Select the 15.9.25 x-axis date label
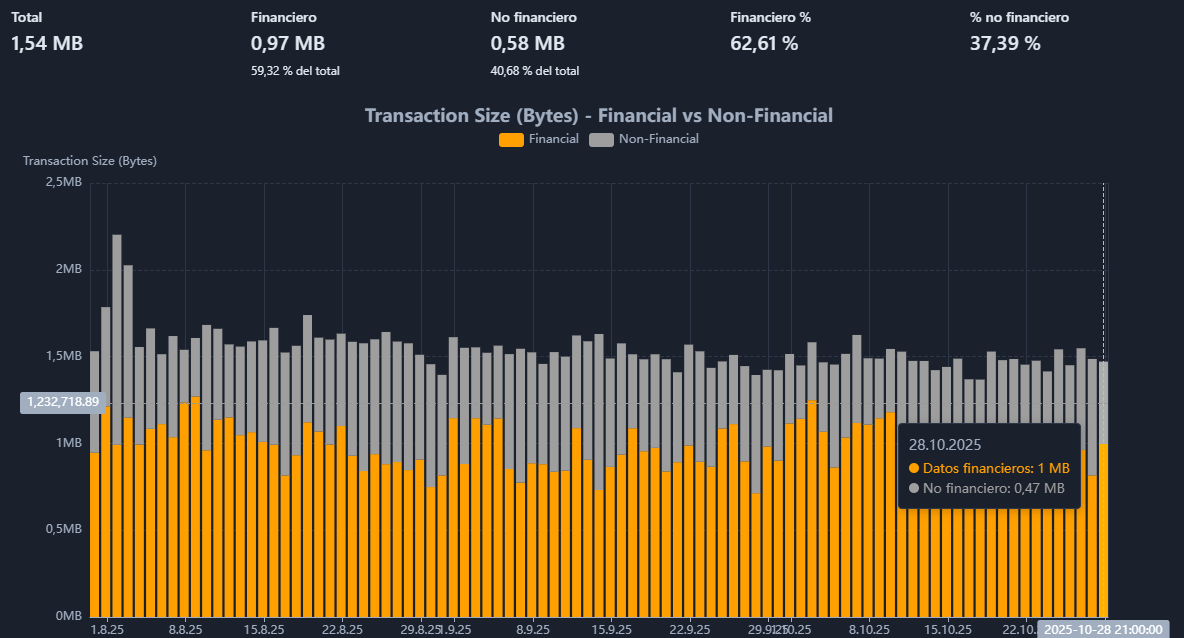Image resolution: width=1184 pixels, height=638 pixels. (x=611, y=630)
